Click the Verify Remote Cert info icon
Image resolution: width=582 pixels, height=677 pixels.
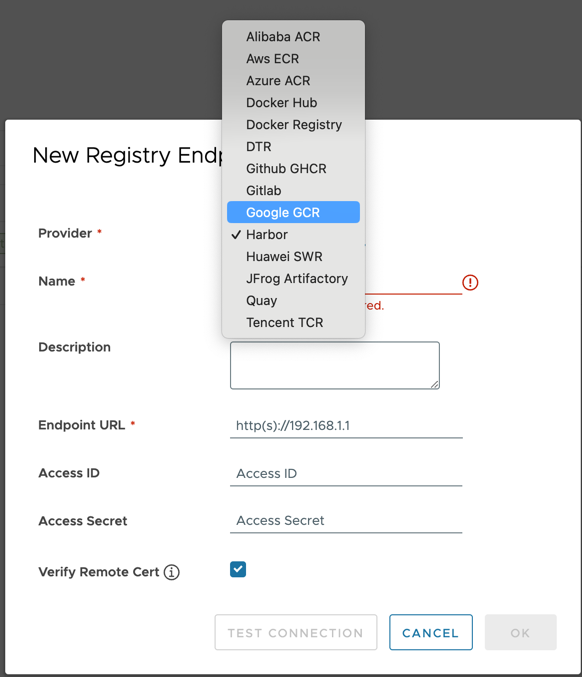[171, 572]
